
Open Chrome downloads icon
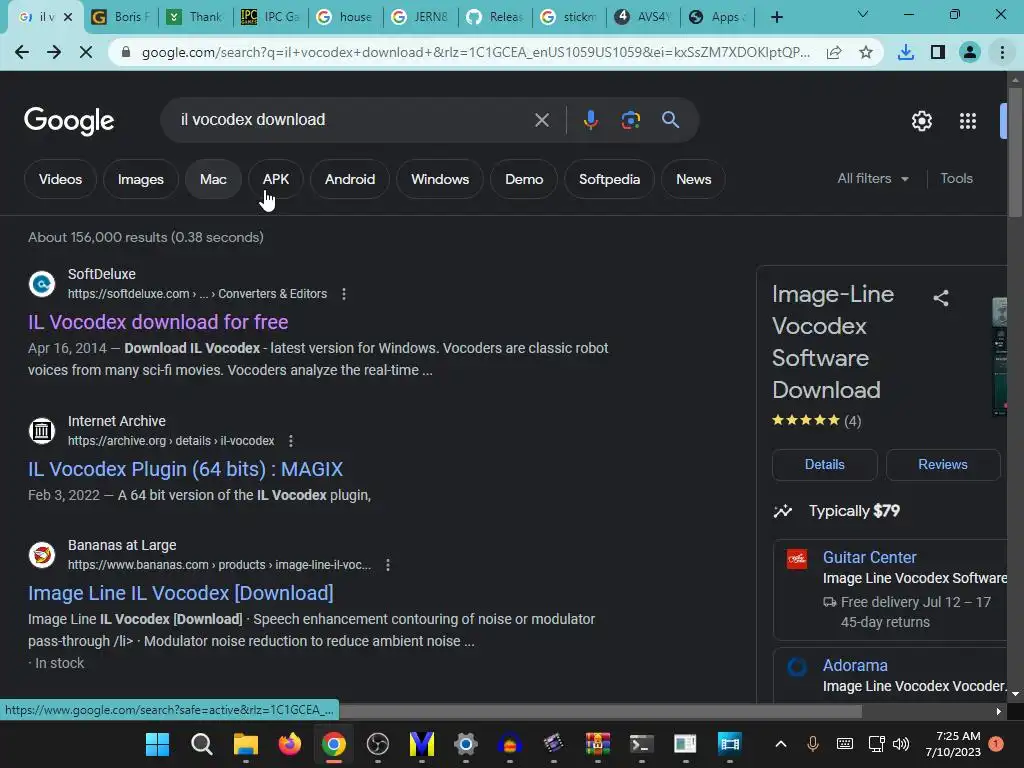(x=906, y=52)
